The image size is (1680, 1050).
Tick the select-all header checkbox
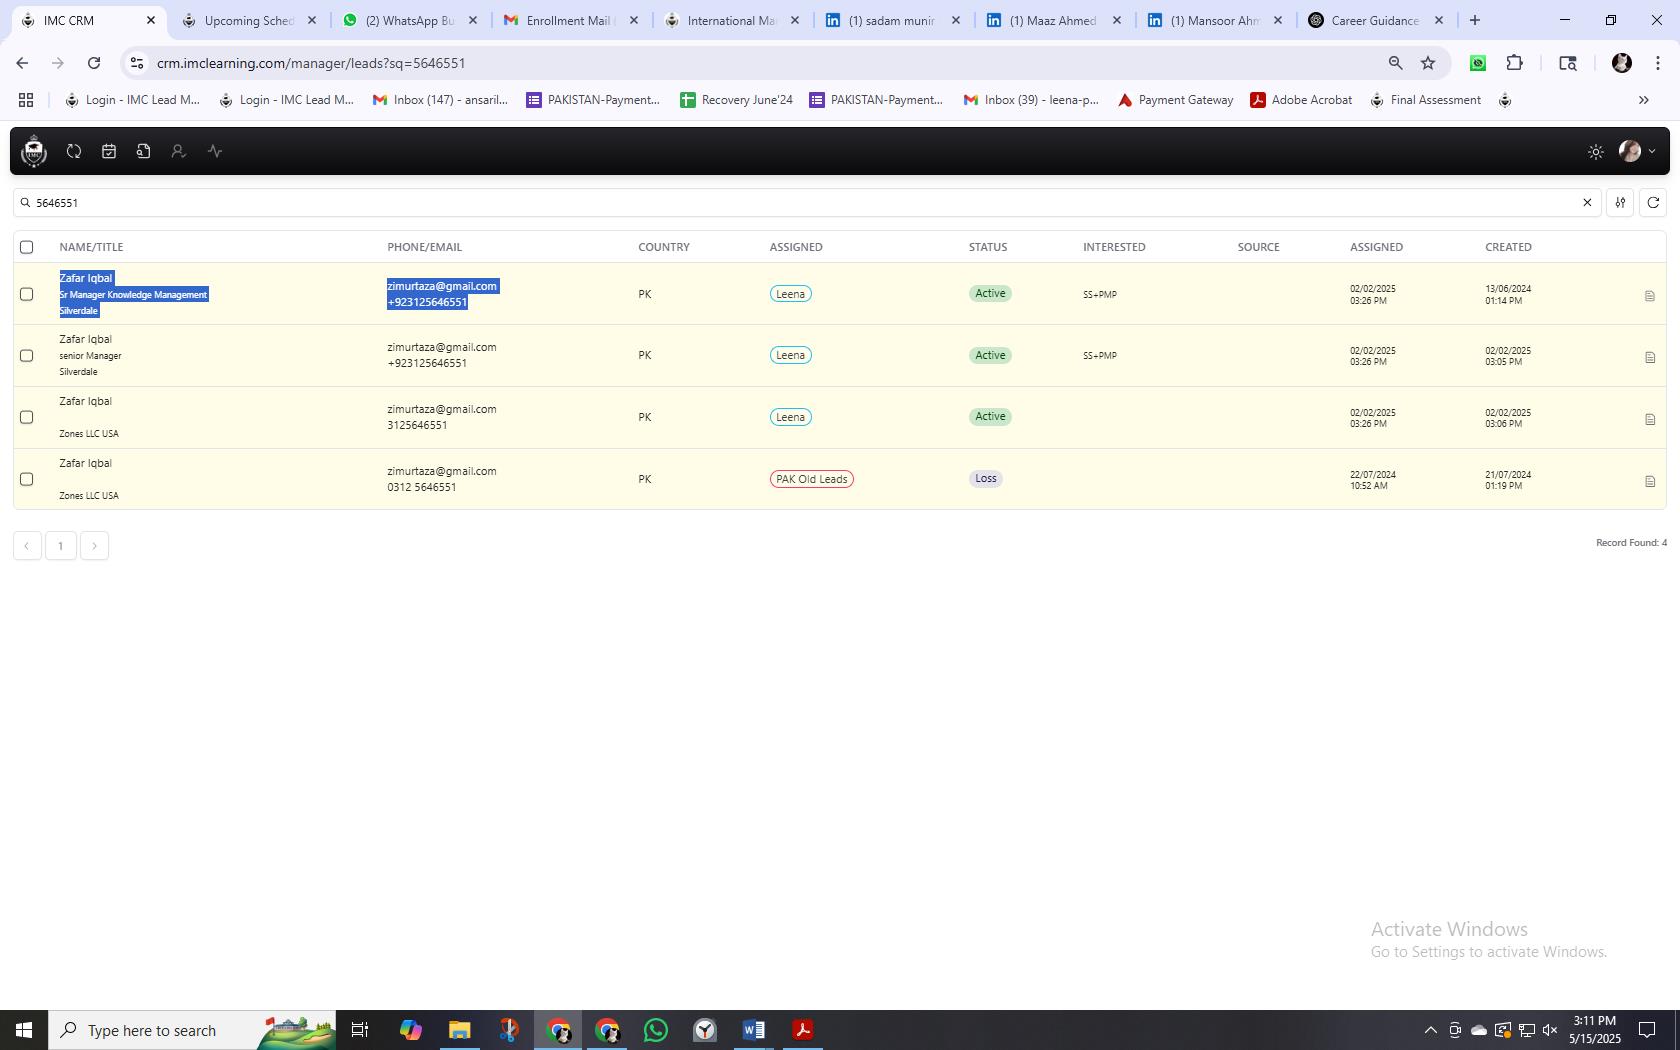point(27,247)
